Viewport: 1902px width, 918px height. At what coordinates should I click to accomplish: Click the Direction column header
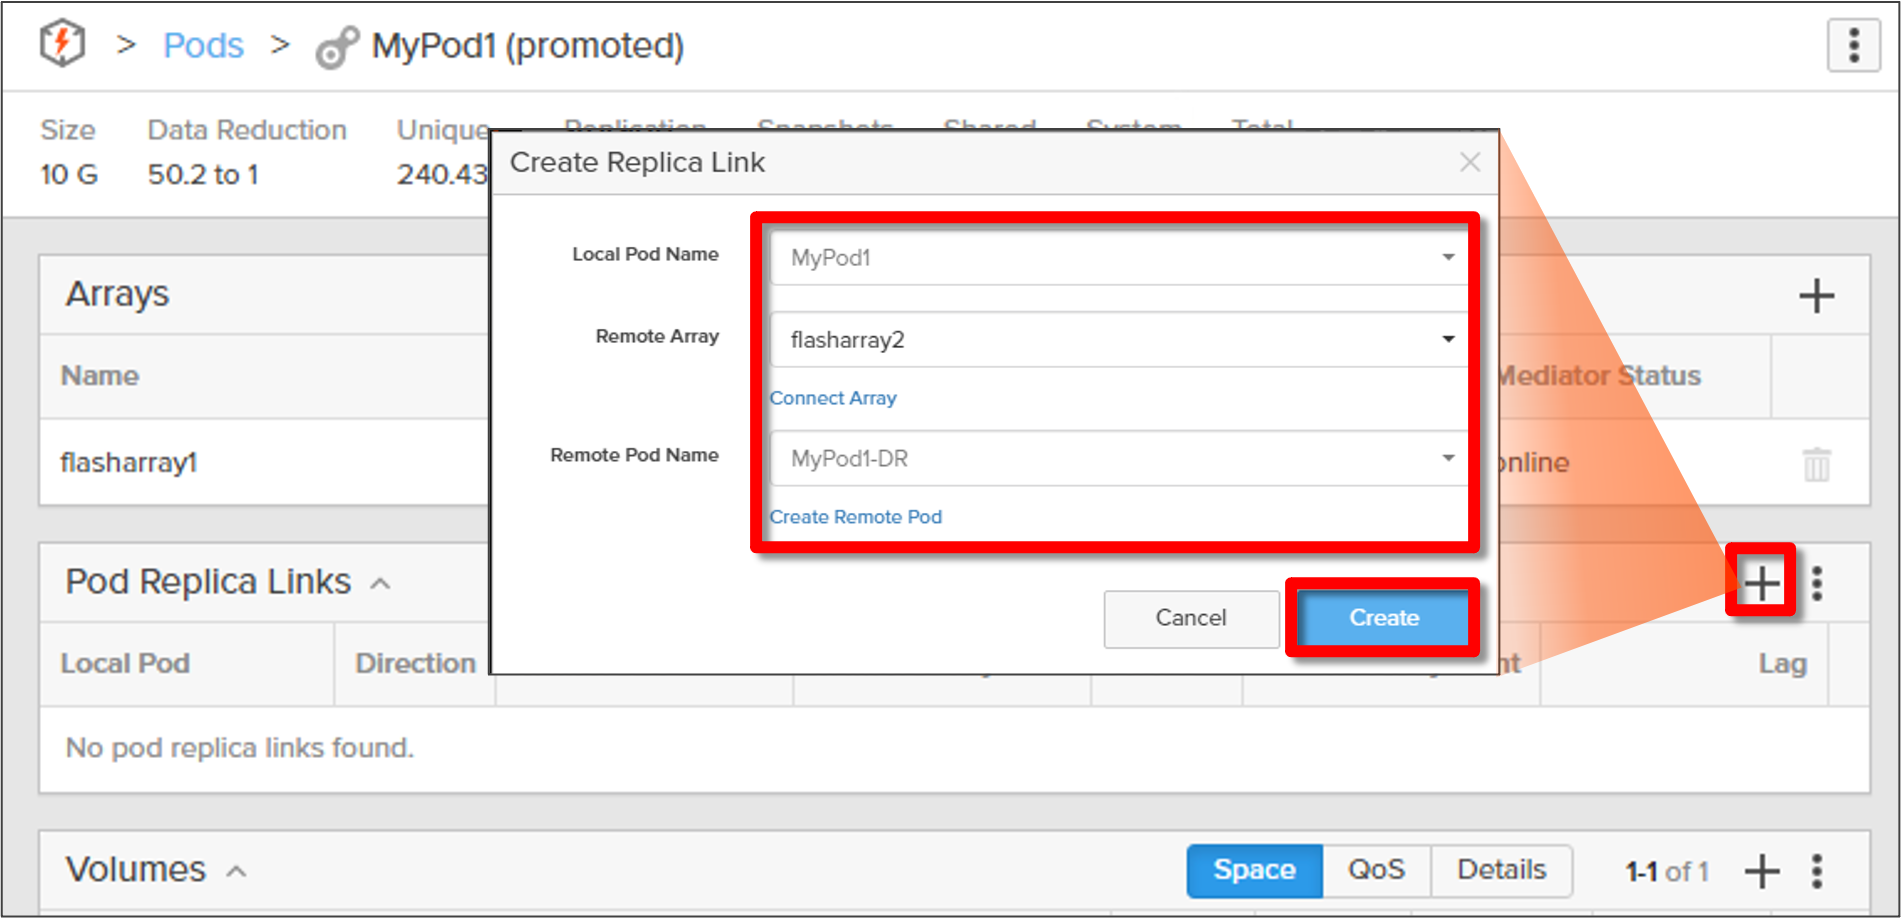pos(415,664)
